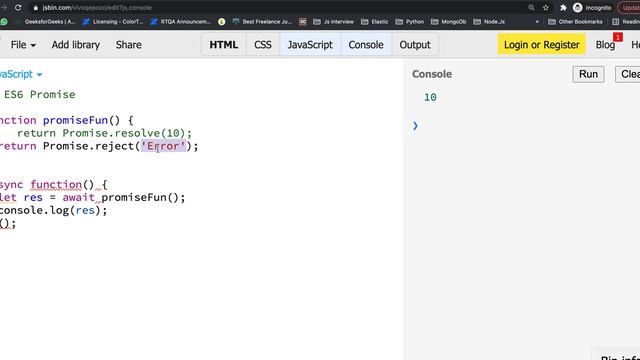The image size is (640, 360).
Task: Click the console.log(res) line
Action: tap(53, 211)
